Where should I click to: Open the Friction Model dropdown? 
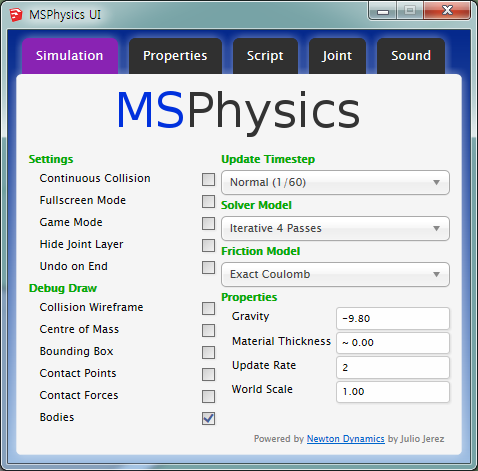pyautogui.click(x=335, y=275)
